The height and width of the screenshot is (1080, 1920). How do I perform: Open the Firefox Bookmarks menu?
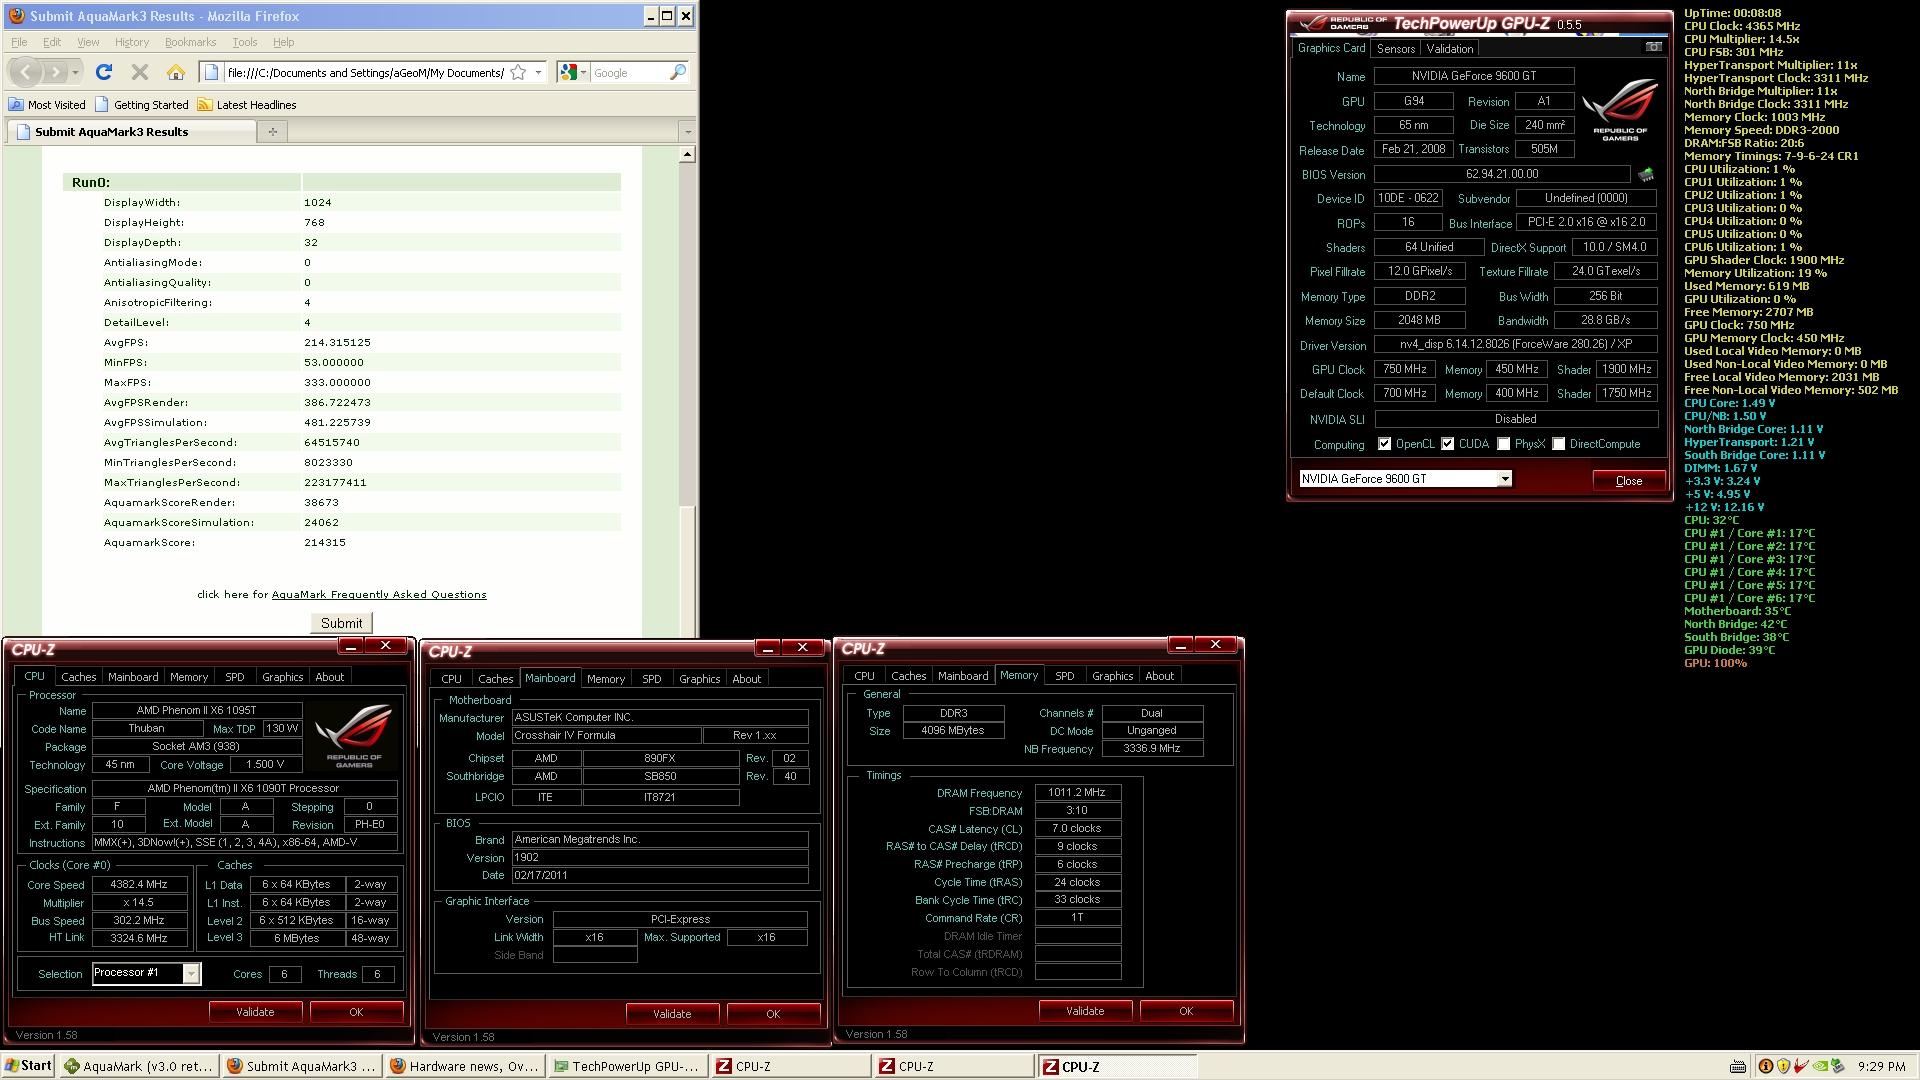coord(190,42)
